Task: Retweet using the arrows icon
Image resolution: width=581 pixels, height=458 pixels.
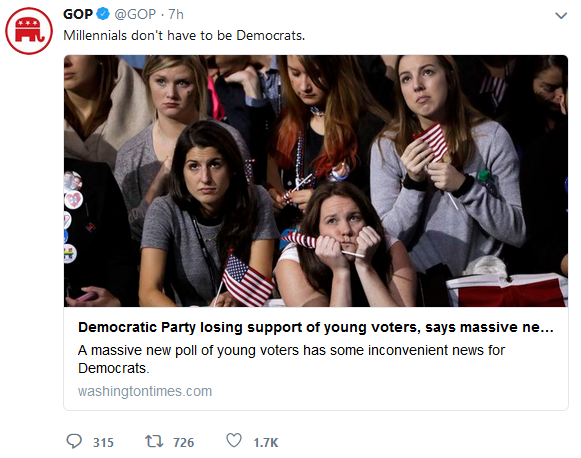Action: (154, 441)
